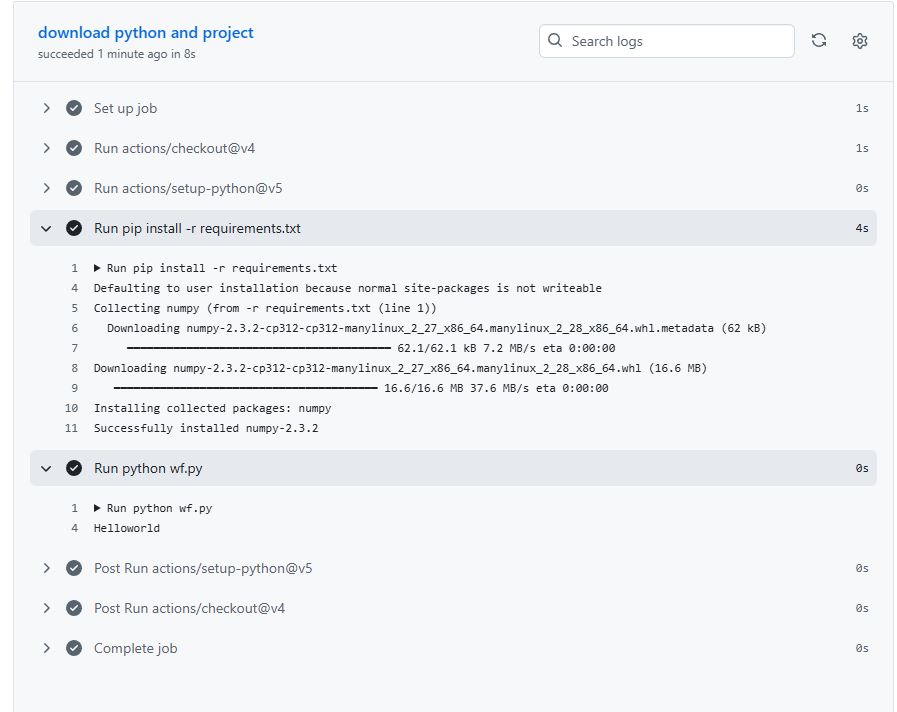Unfold the 'Run pip install' command triangle
This screenshot has width=897, height=712.
click(98, 268)
